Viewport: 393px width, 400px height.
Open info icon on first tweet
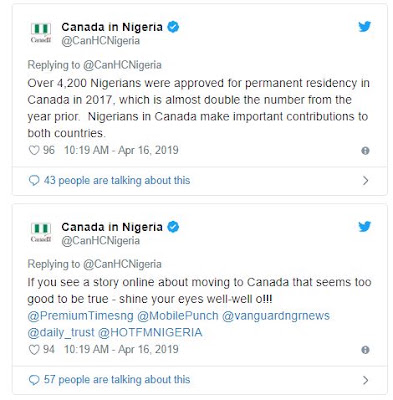click(x=365, y=151)
